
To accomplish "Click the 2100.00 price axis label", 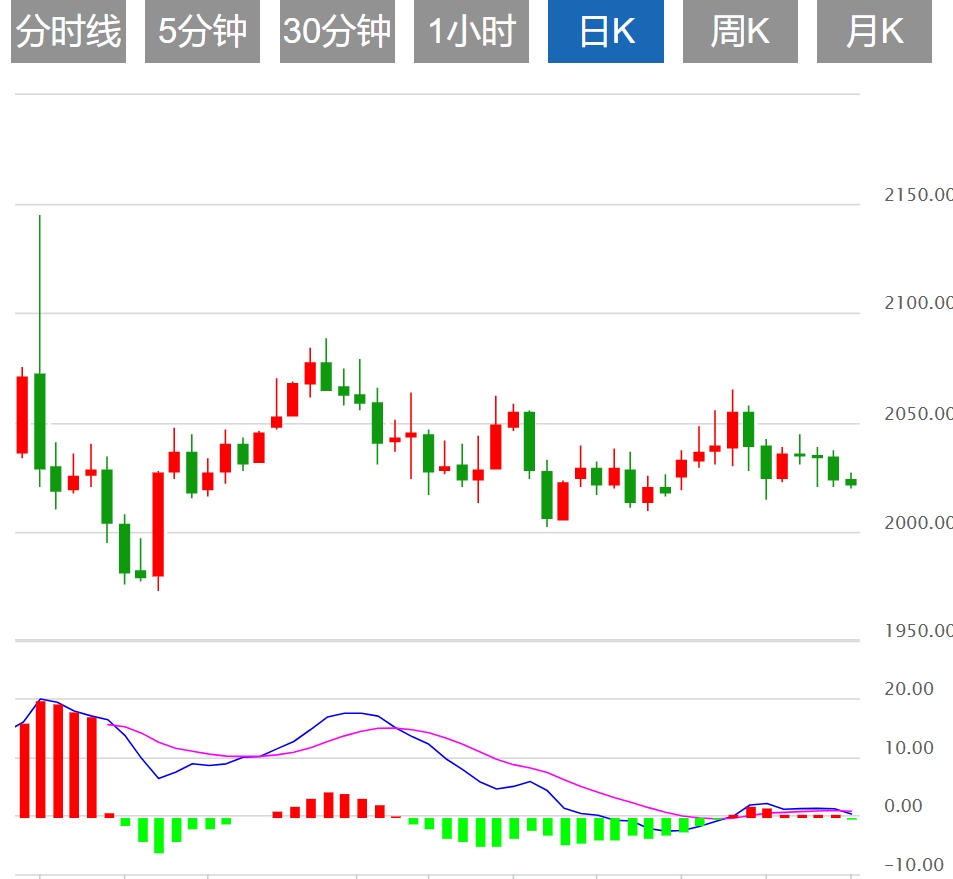I will pos(918,303).
